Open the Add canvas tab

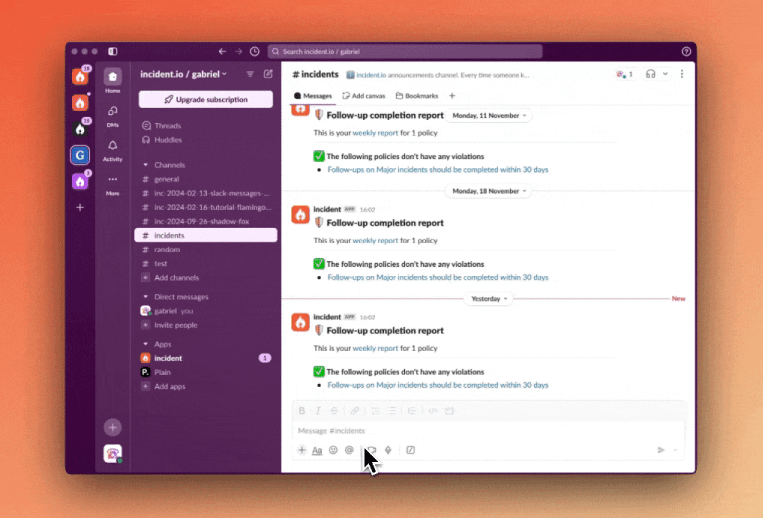(364, 96)
